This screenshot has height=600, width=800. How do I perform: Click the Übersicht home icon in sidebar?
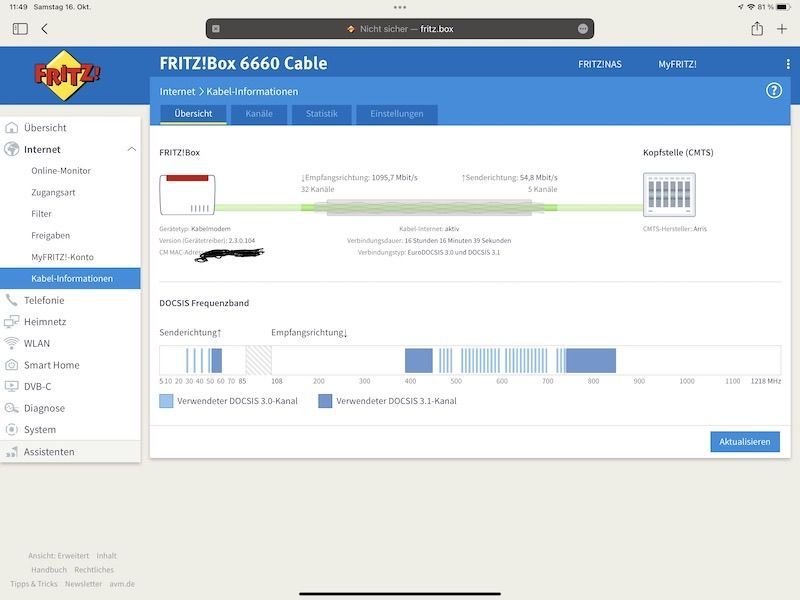[x=11, y=128]
